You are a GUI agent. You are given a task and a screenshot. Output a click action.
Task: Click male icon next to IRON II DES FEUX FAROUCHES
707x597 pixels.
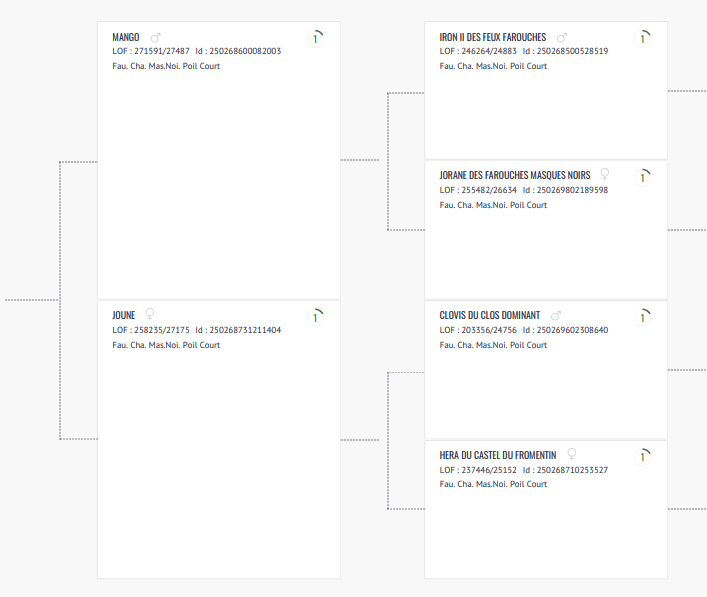[x=562, y=37]
